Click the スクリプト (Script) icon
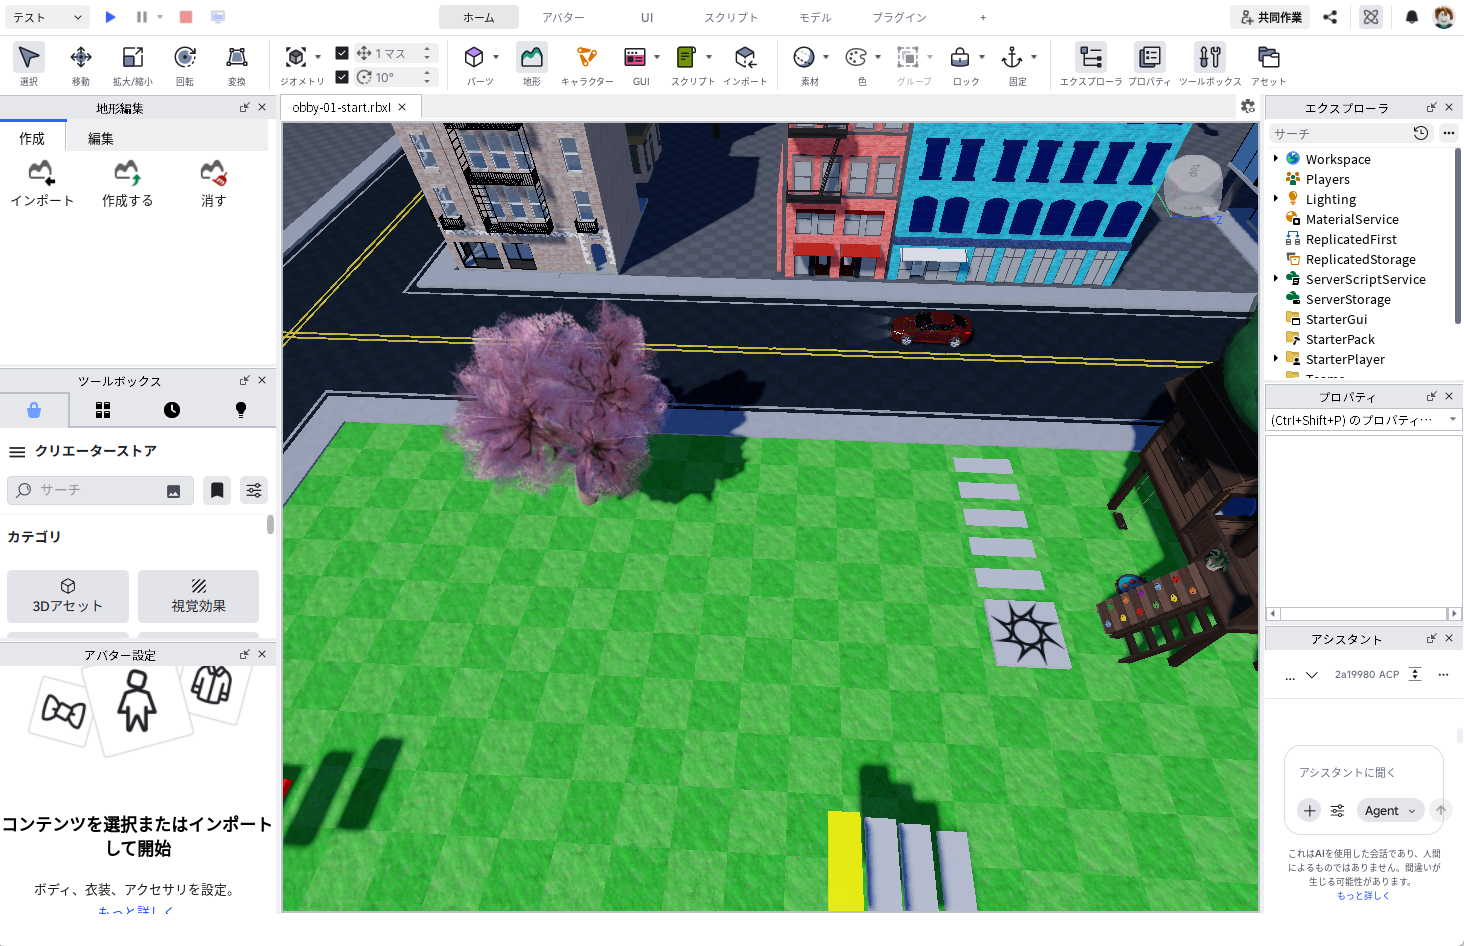The image size is (1464, 946). [686, 57]
